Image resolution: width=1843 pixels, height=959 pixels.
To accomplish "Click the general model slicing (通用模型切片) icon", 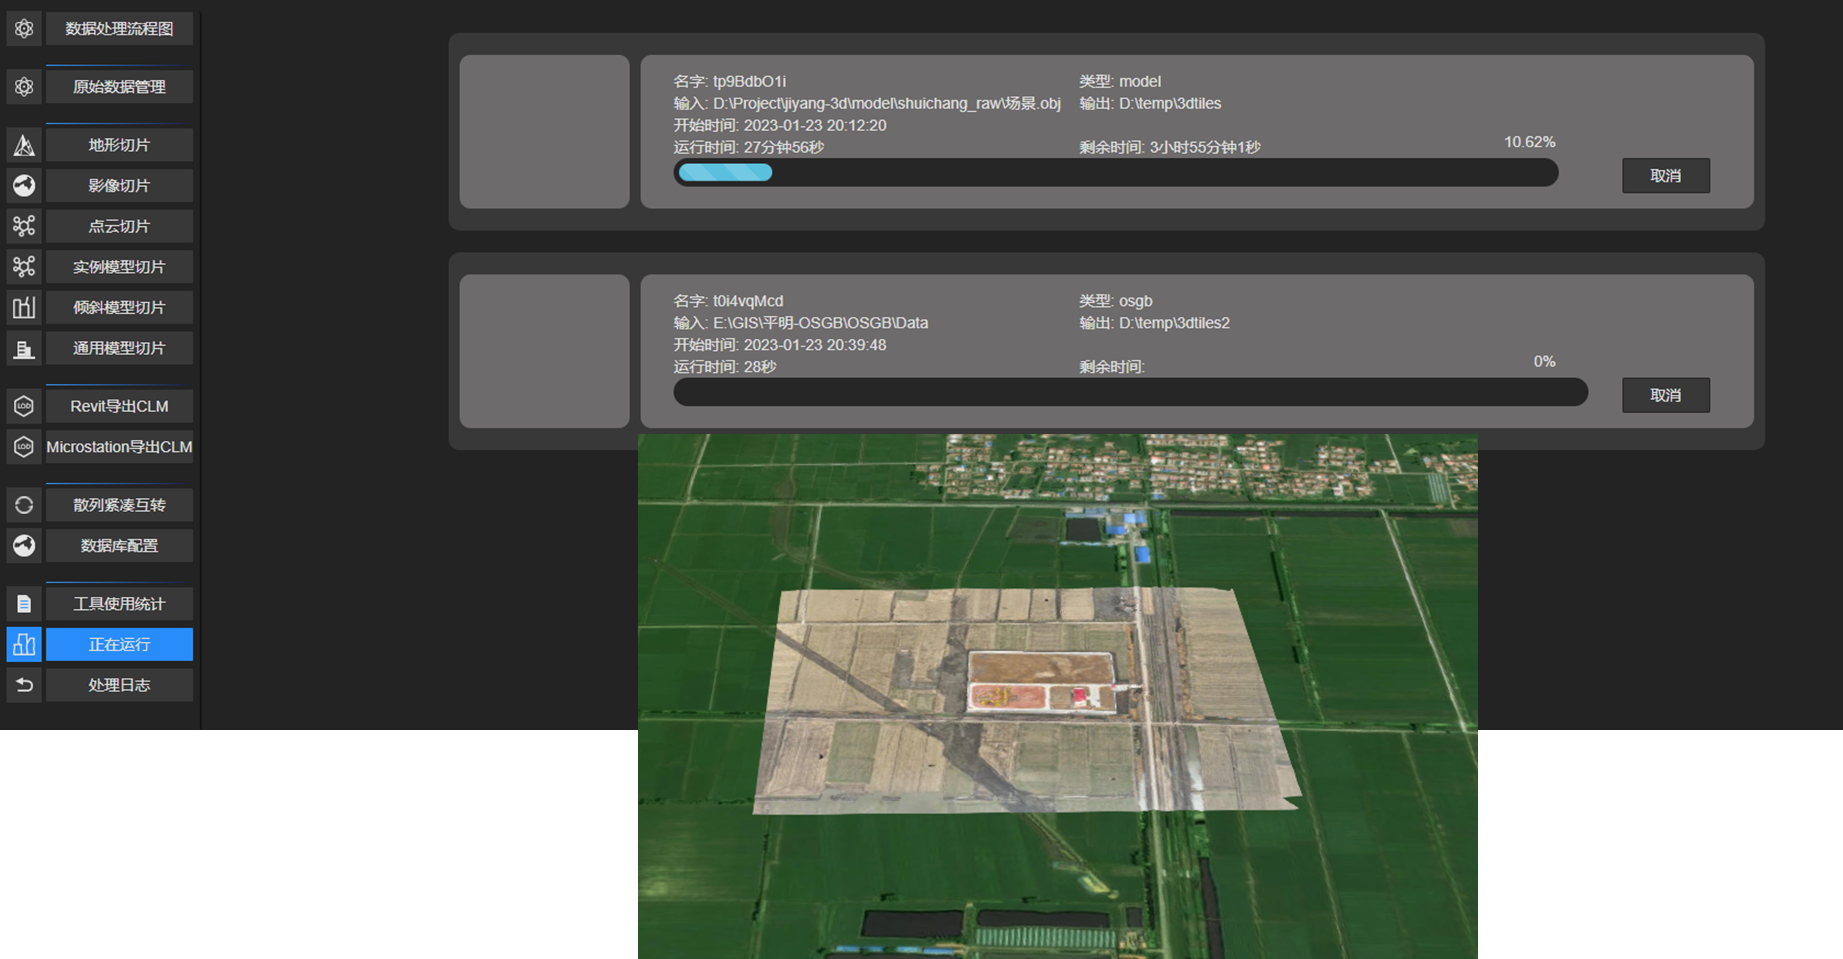I will tap(24, 348).
